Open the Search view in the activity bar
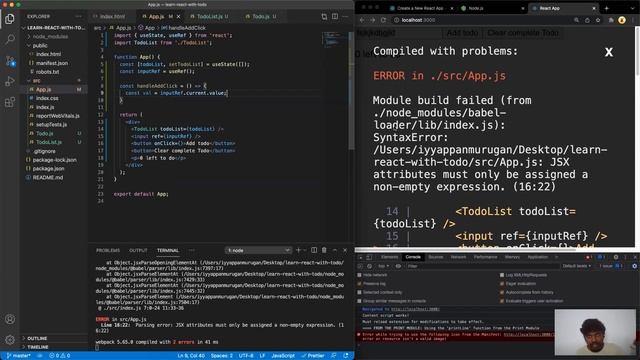640x360 pixels. coord(10,40)
